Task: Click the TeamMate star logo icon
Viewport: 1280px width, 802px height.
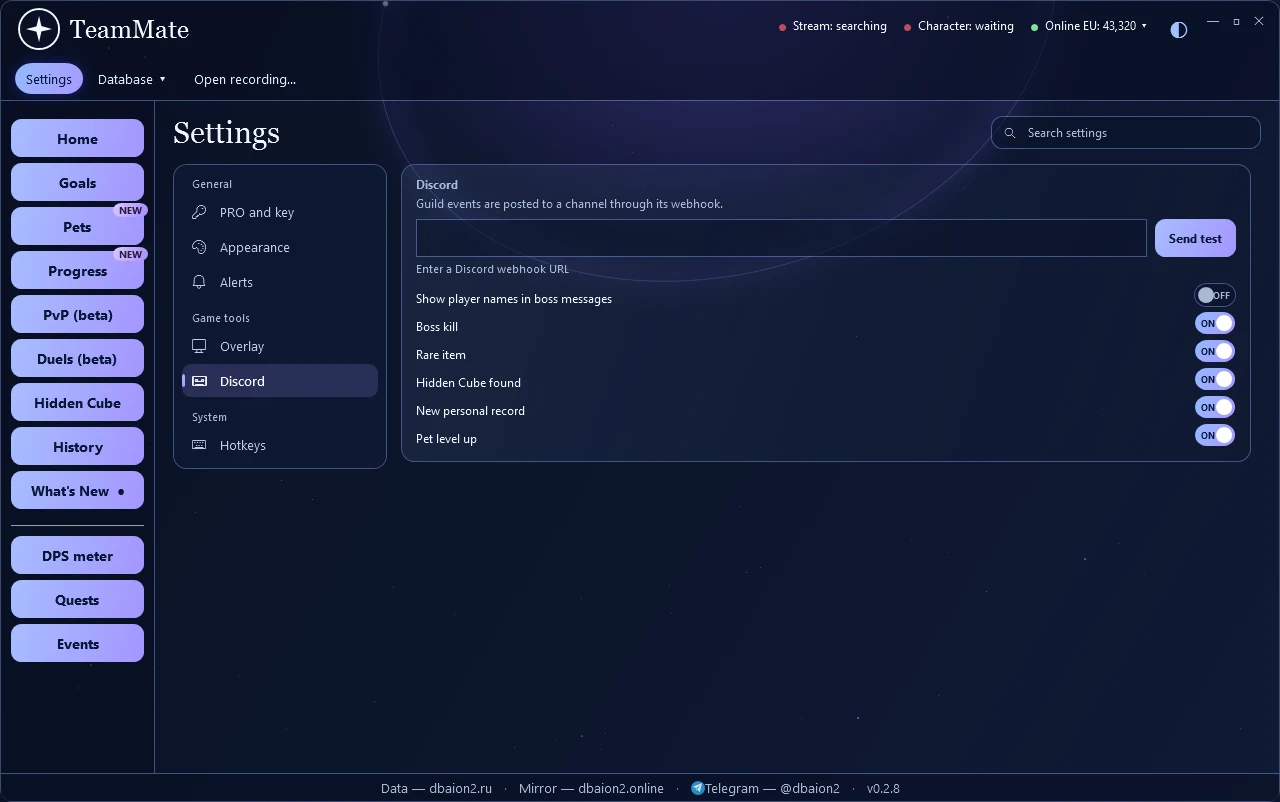Action: coord(39,29)
